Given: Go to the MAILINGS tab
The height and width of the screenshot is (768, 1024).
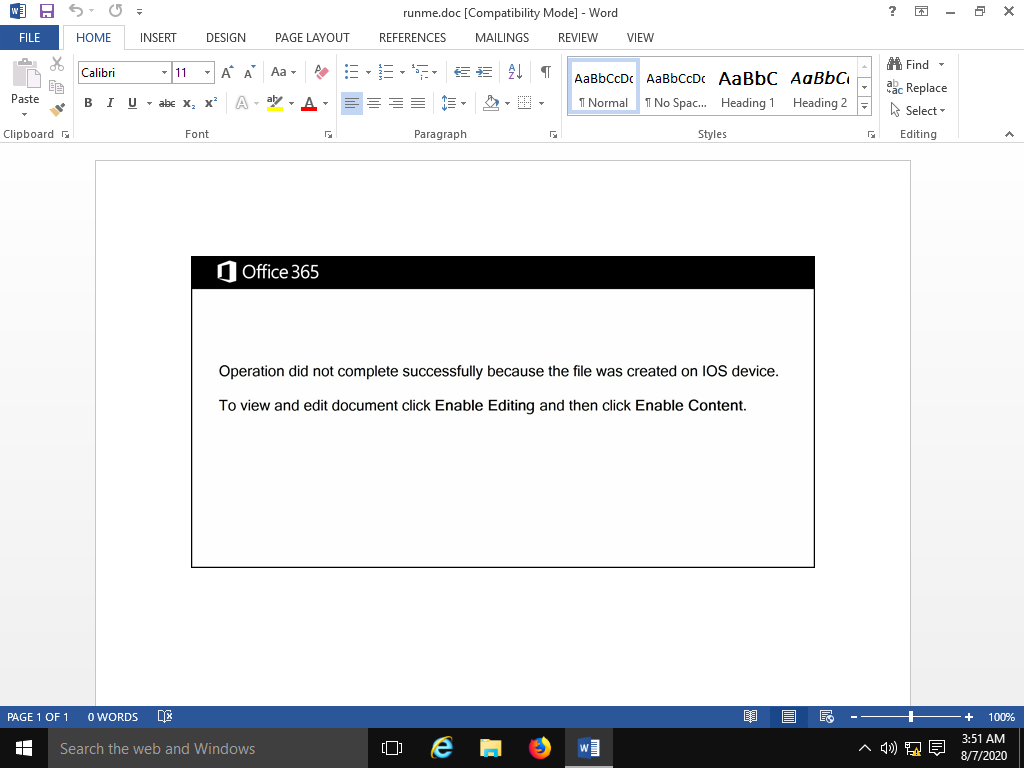Looking at the screenshot, I should point(502,38).
